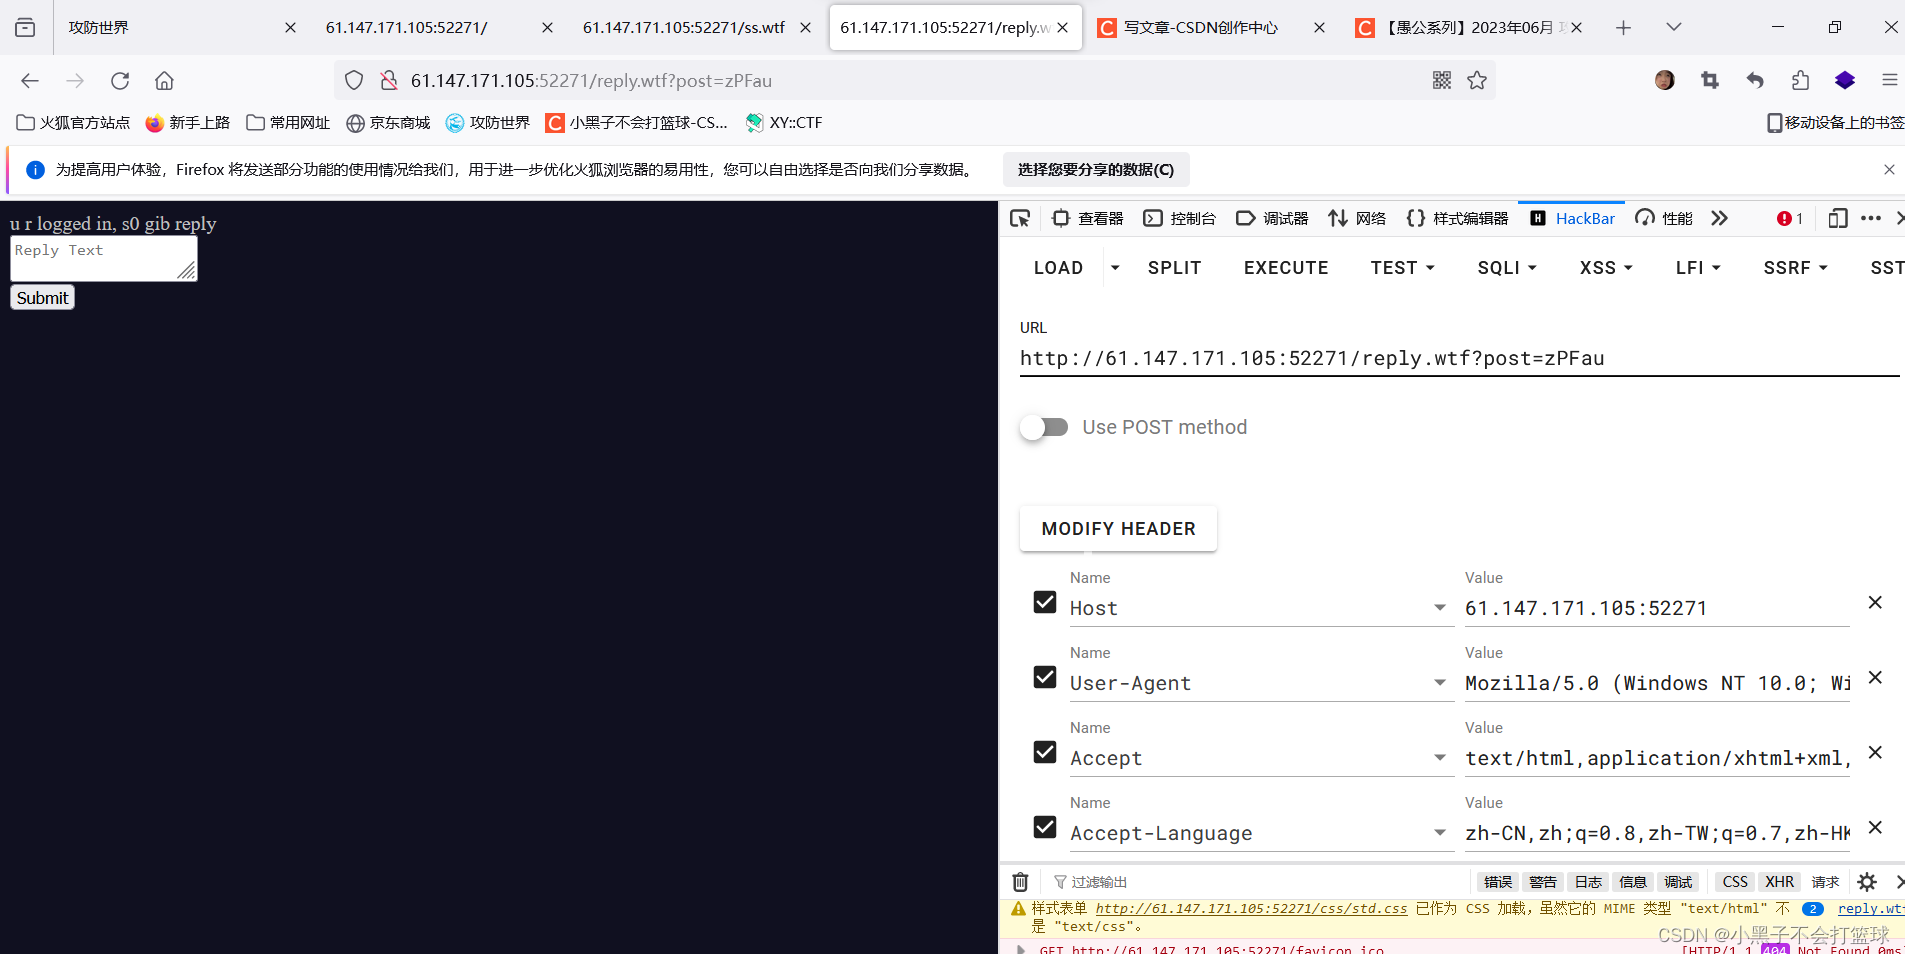The height and width of the screenshot is (954, 1905).
Task: Uncheck the Accept header checkbox
Action: [x=1044, y=752]
